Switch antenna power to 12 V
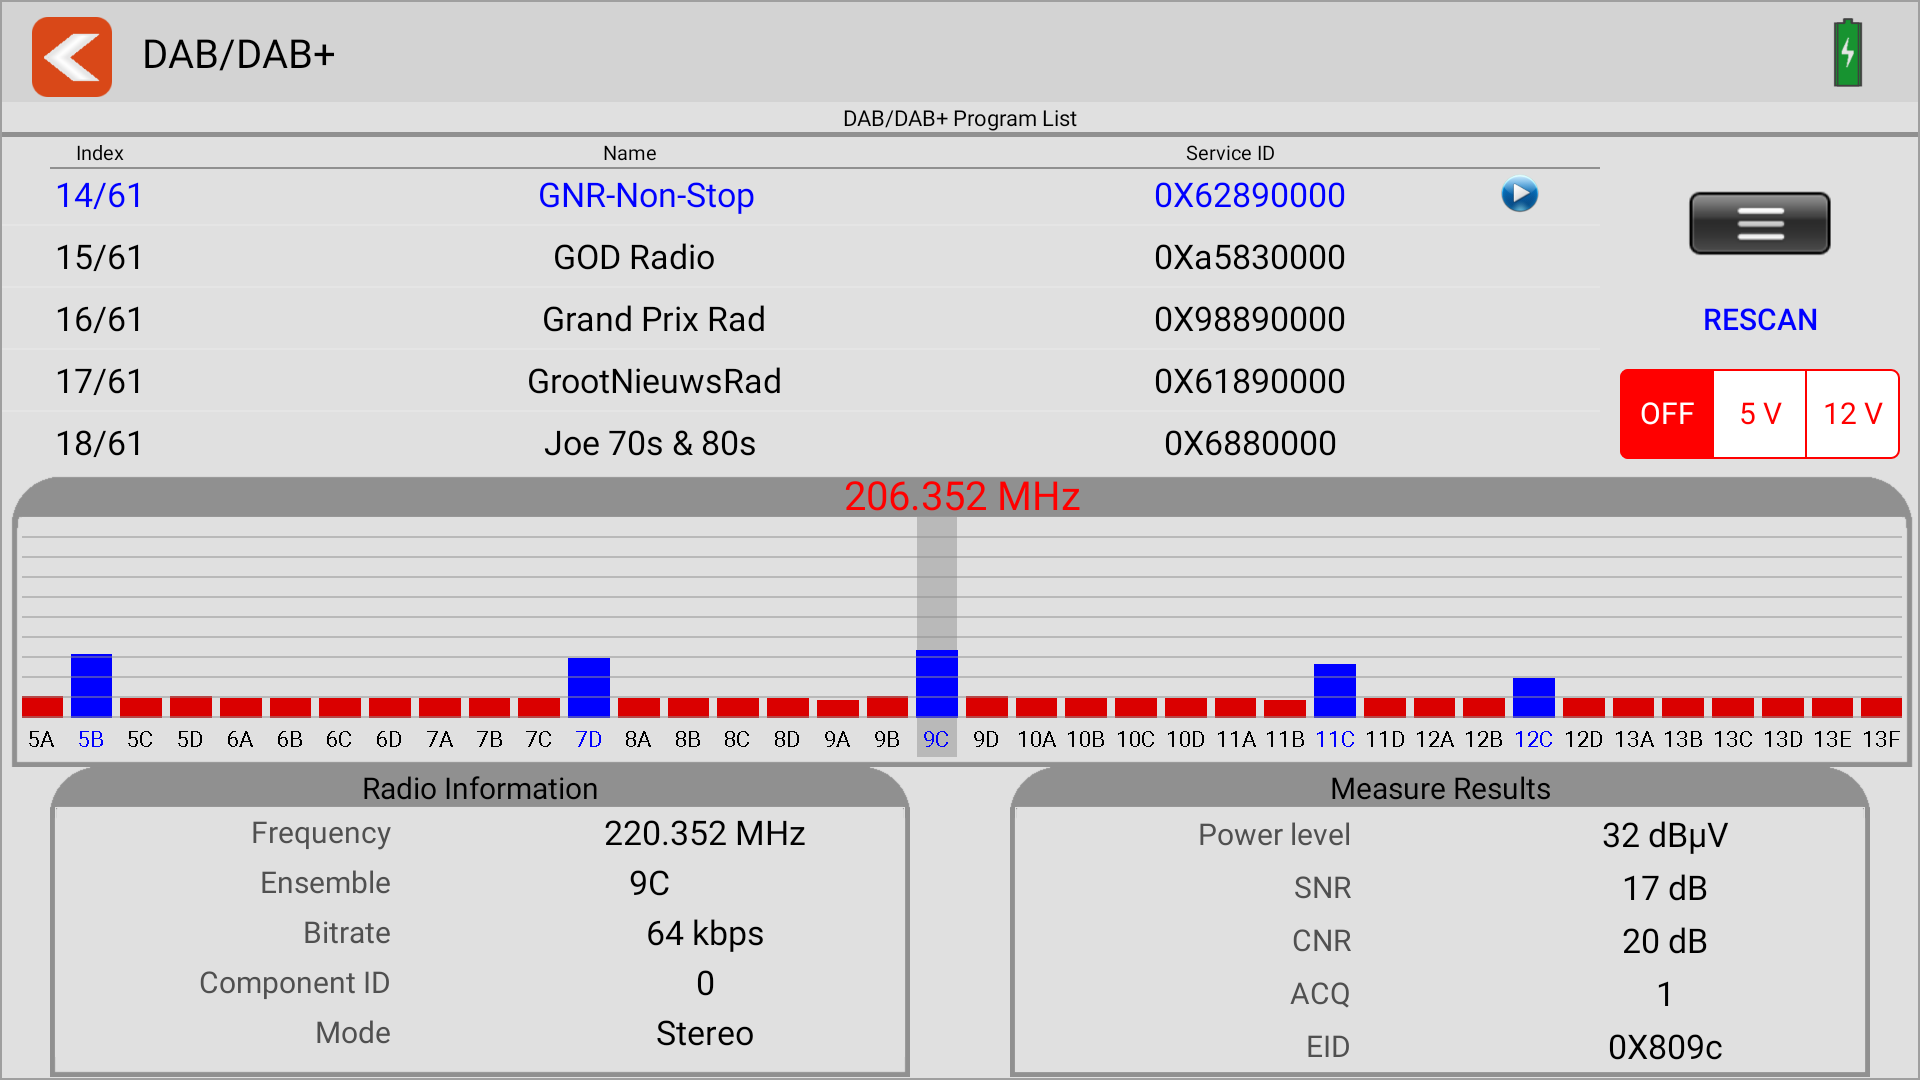Image resolution: width=1920 pixels, height=1080 pixels. pos(1852,414)
